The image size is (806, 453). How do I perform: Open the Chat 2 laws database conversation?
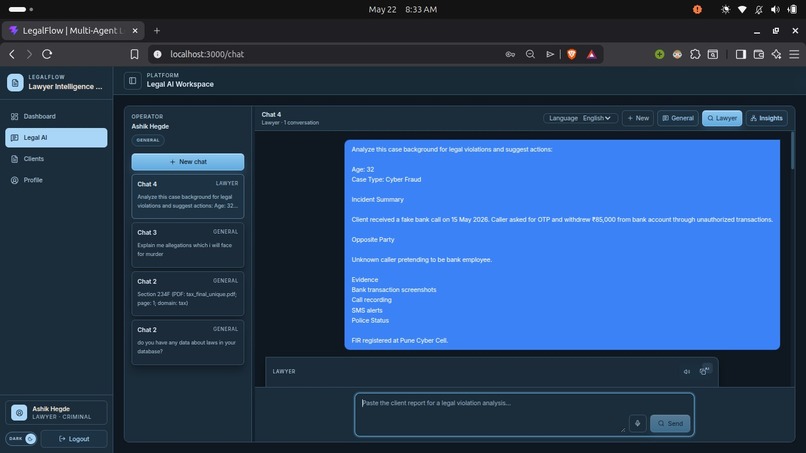(188, 342)
